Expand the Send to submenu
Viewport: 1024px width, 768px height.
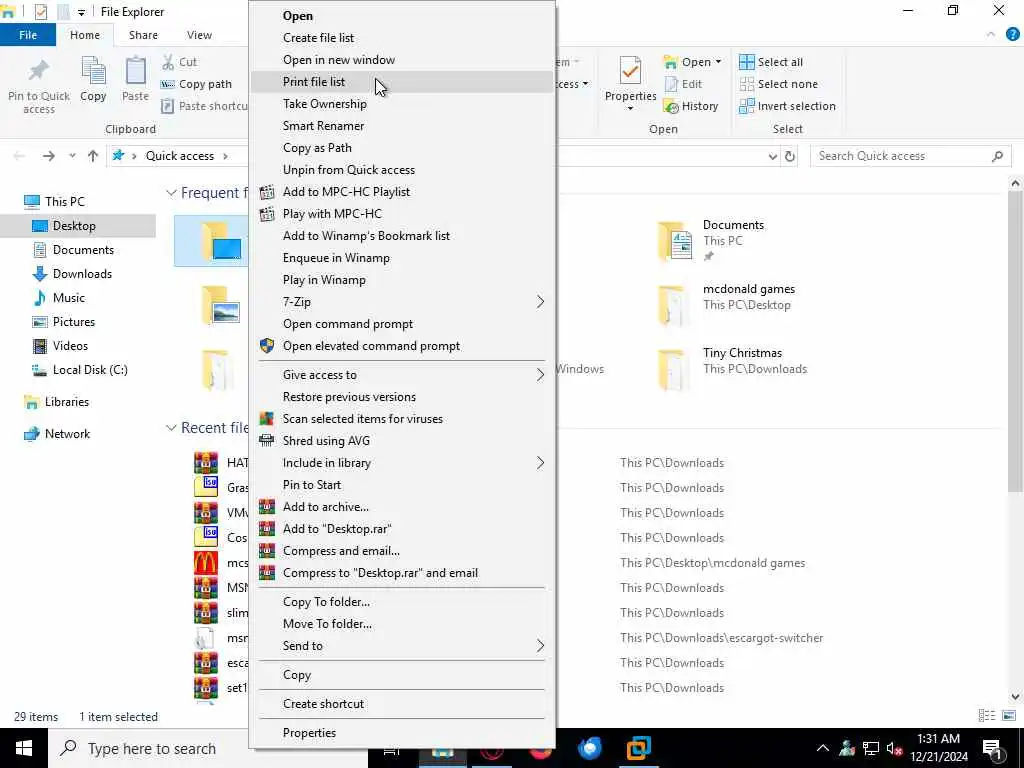click(x=402, y=646)
